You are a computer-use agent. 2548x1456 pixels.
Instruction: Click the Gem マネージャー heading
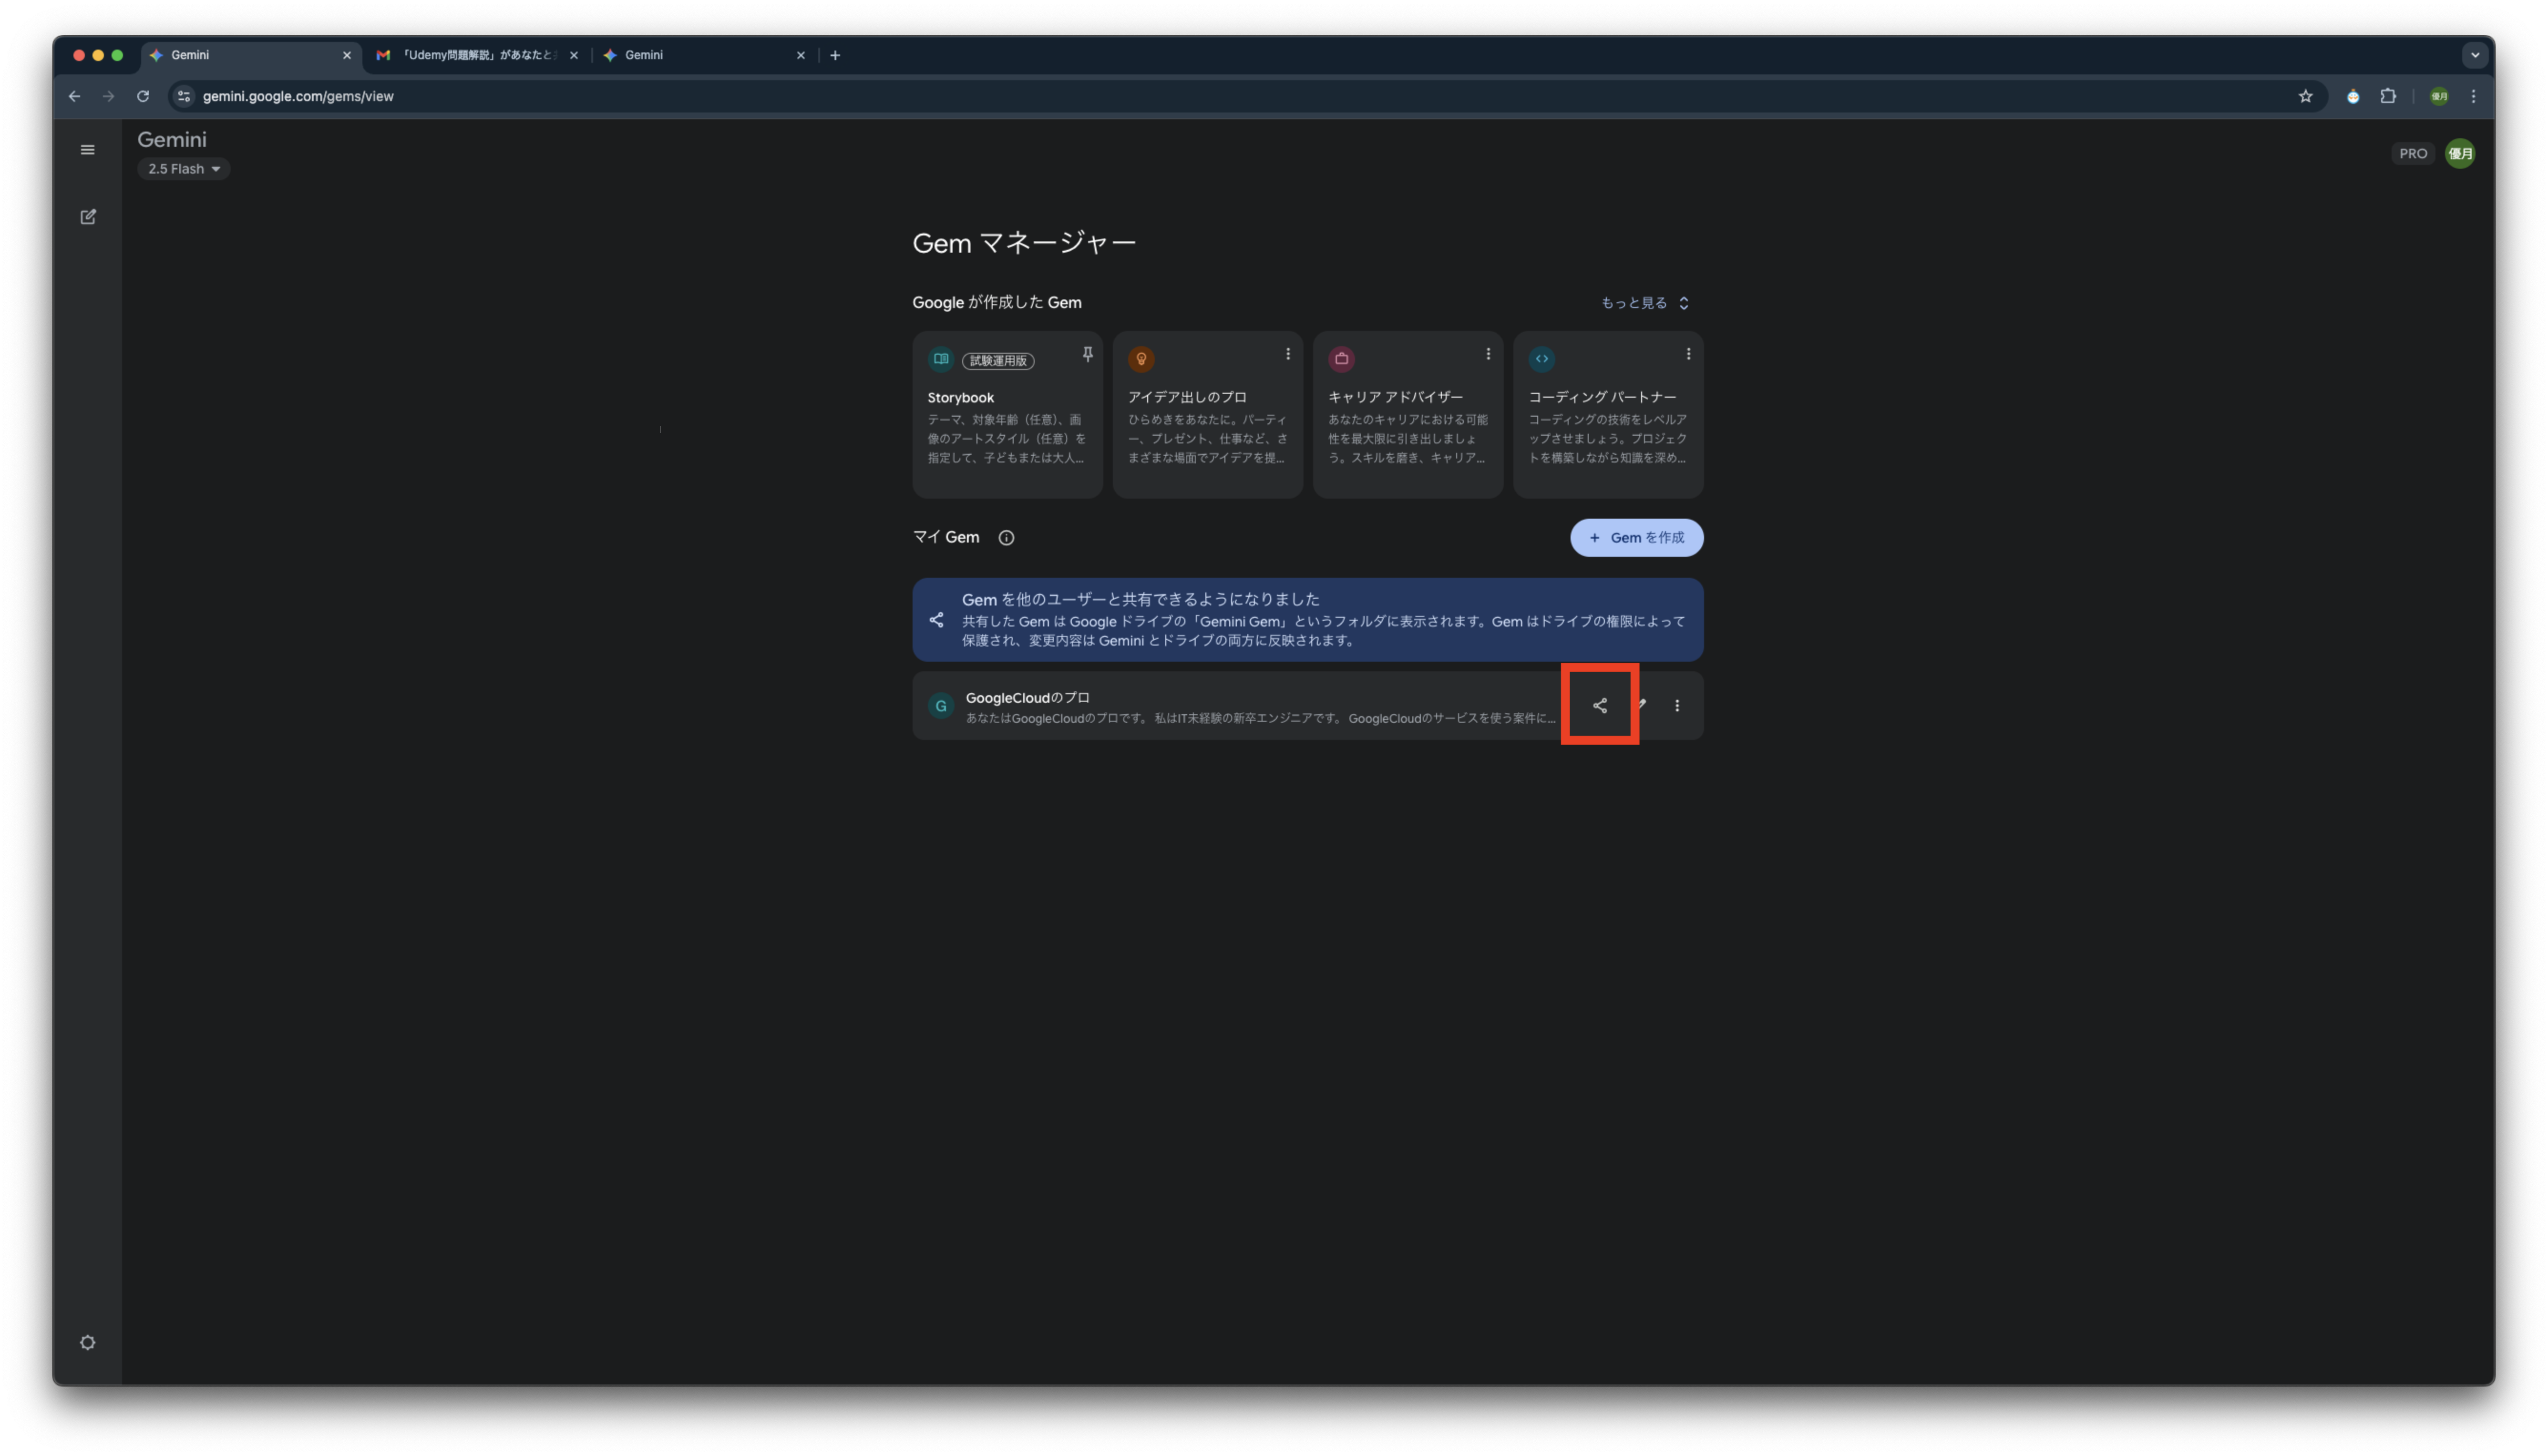click(x=1024, y=243)
